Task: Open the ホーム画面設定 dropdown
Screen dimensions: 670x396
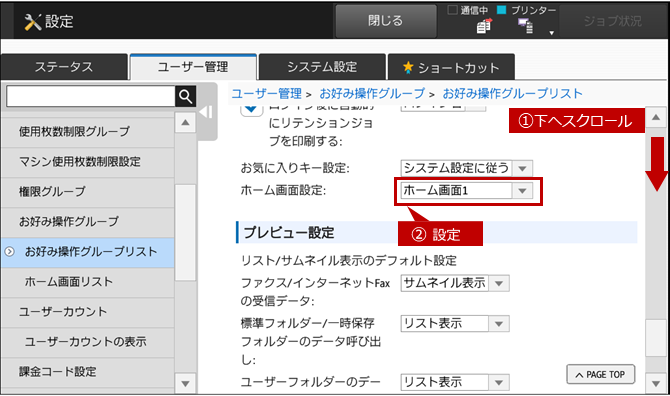Action: (467, 191)
